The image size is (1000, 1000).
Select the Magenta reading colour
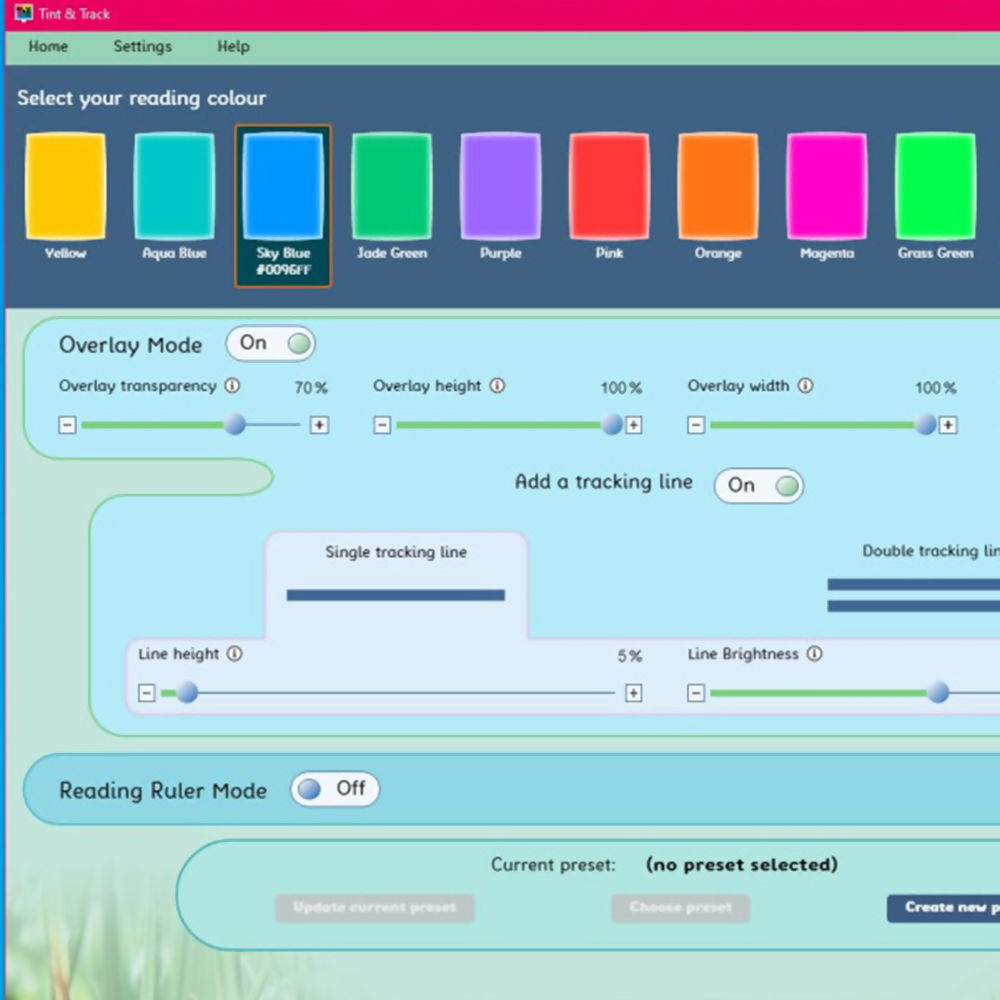tap(826, 188)
